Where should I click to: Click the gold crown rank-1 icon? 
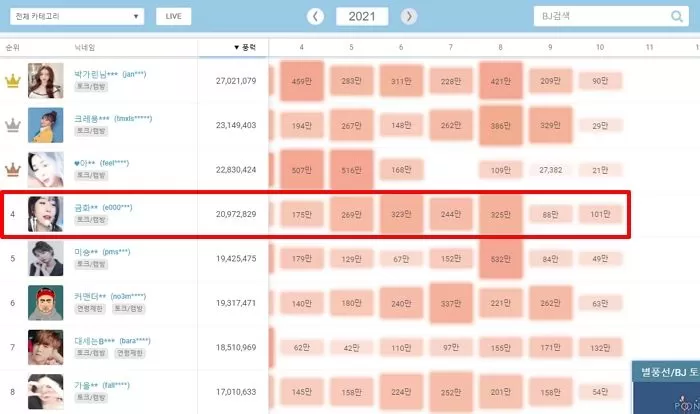click(x=12, y=81)
